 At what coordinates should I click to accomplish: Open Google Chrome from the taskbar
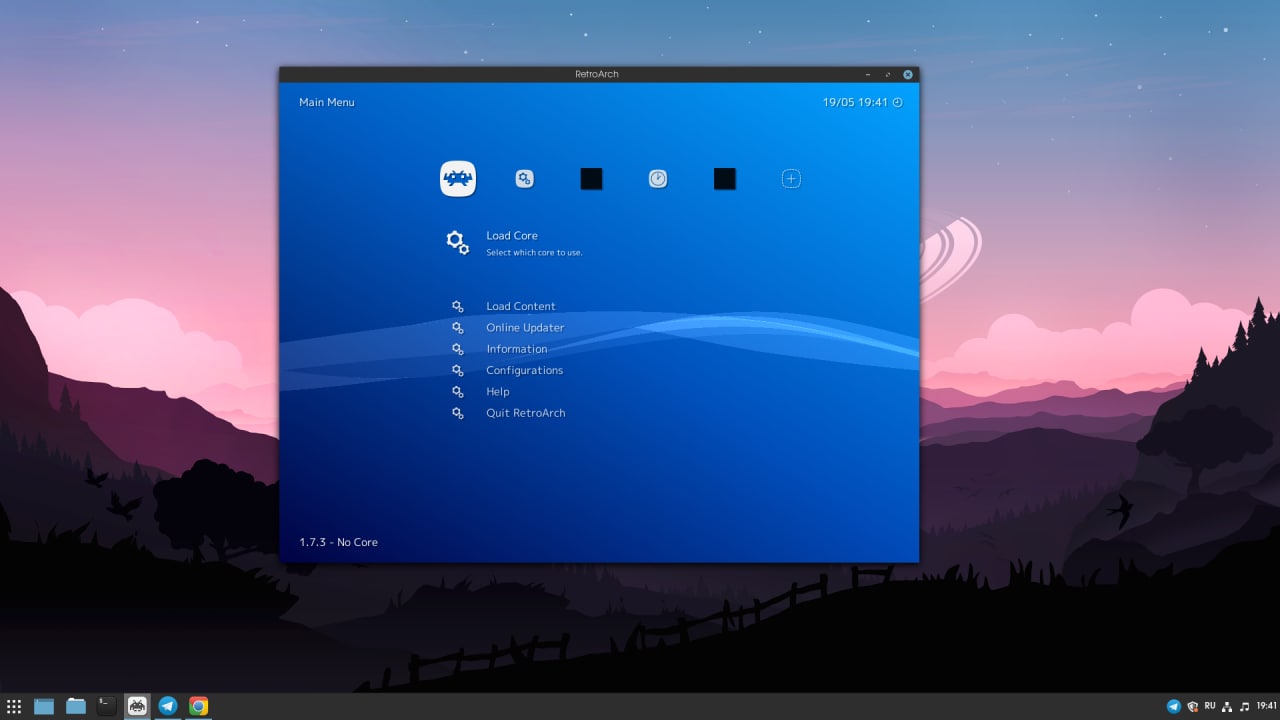(199, 706)
